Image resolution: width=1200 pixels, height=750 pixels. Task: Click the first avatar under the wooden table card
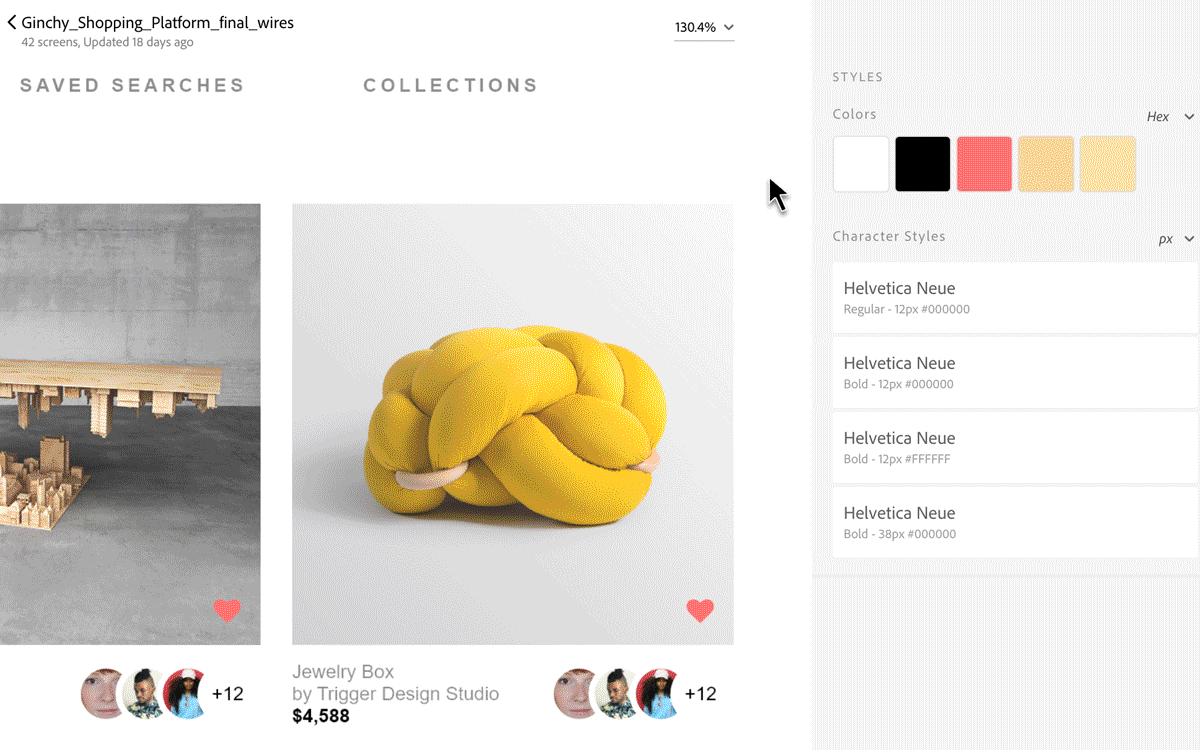104,694
